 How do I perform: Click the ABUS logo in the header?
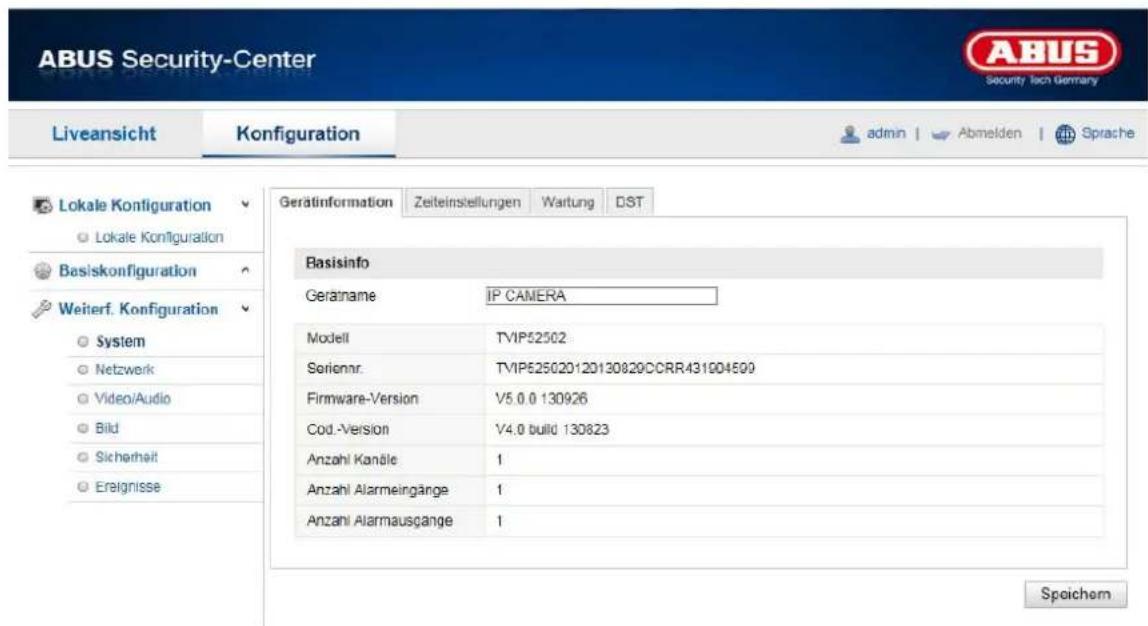tap(1042, 59)
